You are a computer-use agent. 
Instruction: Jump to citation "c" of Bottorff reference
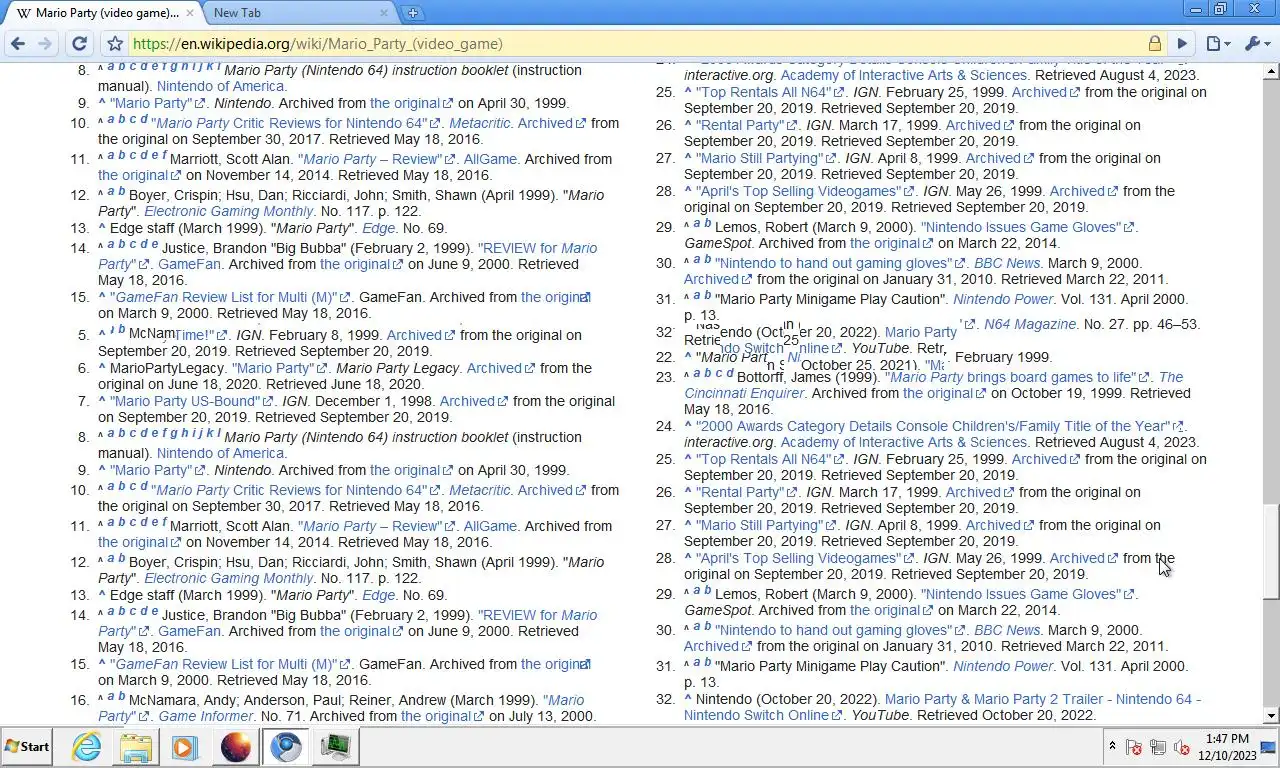pos(719,373)
